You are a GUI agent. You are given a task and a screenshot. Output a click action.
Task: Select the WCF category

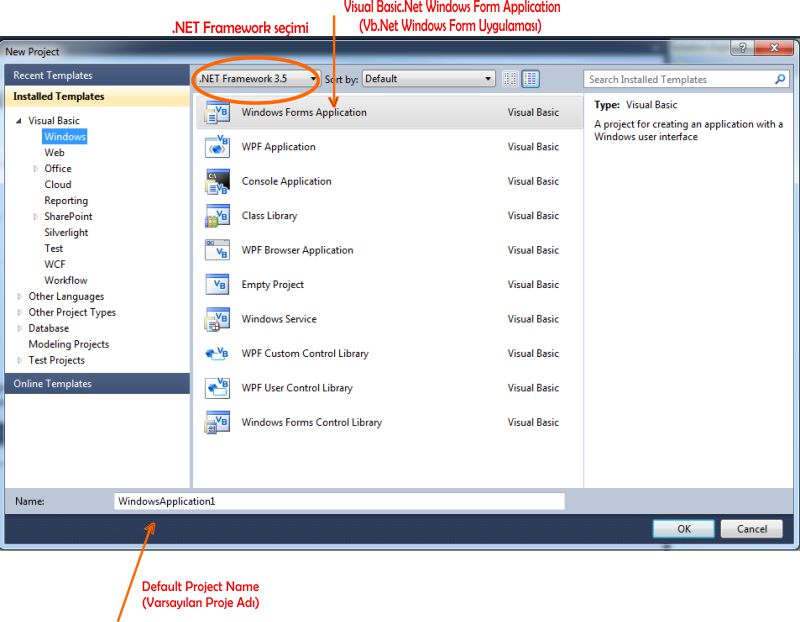[x=55, y=264]
